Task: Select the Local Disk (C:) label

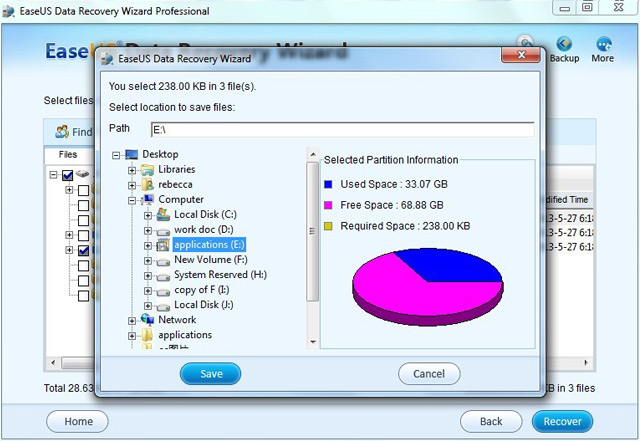Action: (205, 214)
